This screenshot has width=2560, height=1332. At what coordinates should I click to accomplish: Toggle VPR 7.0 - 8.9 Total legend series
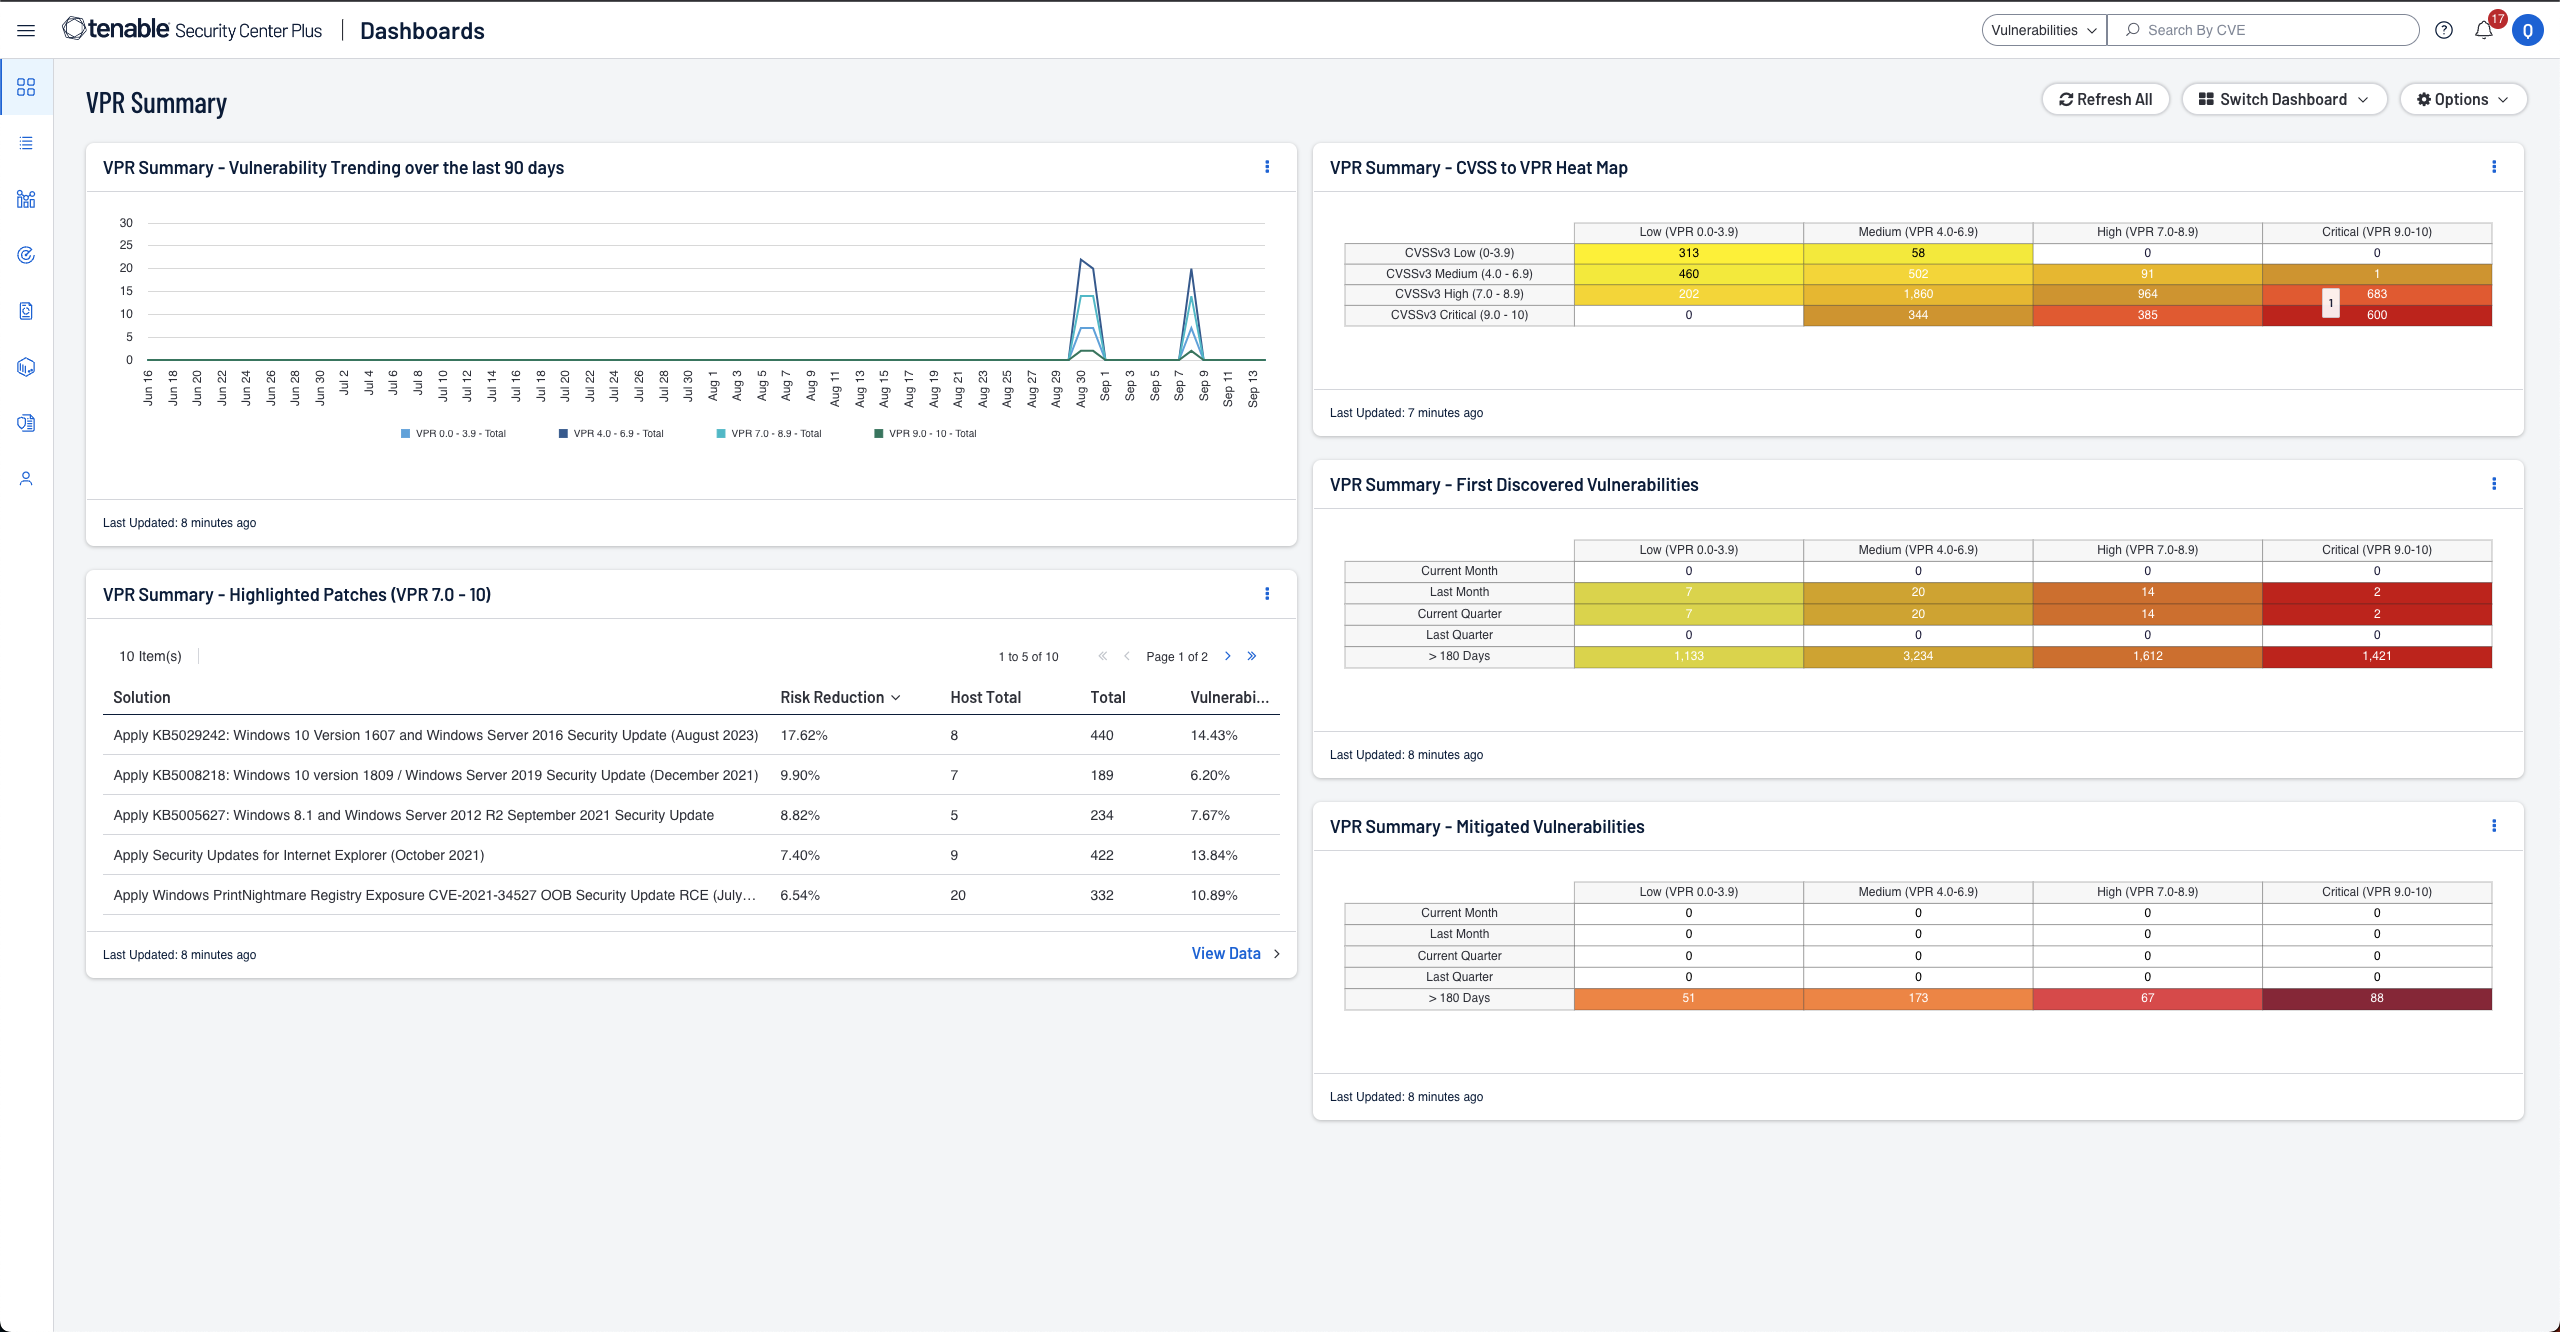[775, 434]
